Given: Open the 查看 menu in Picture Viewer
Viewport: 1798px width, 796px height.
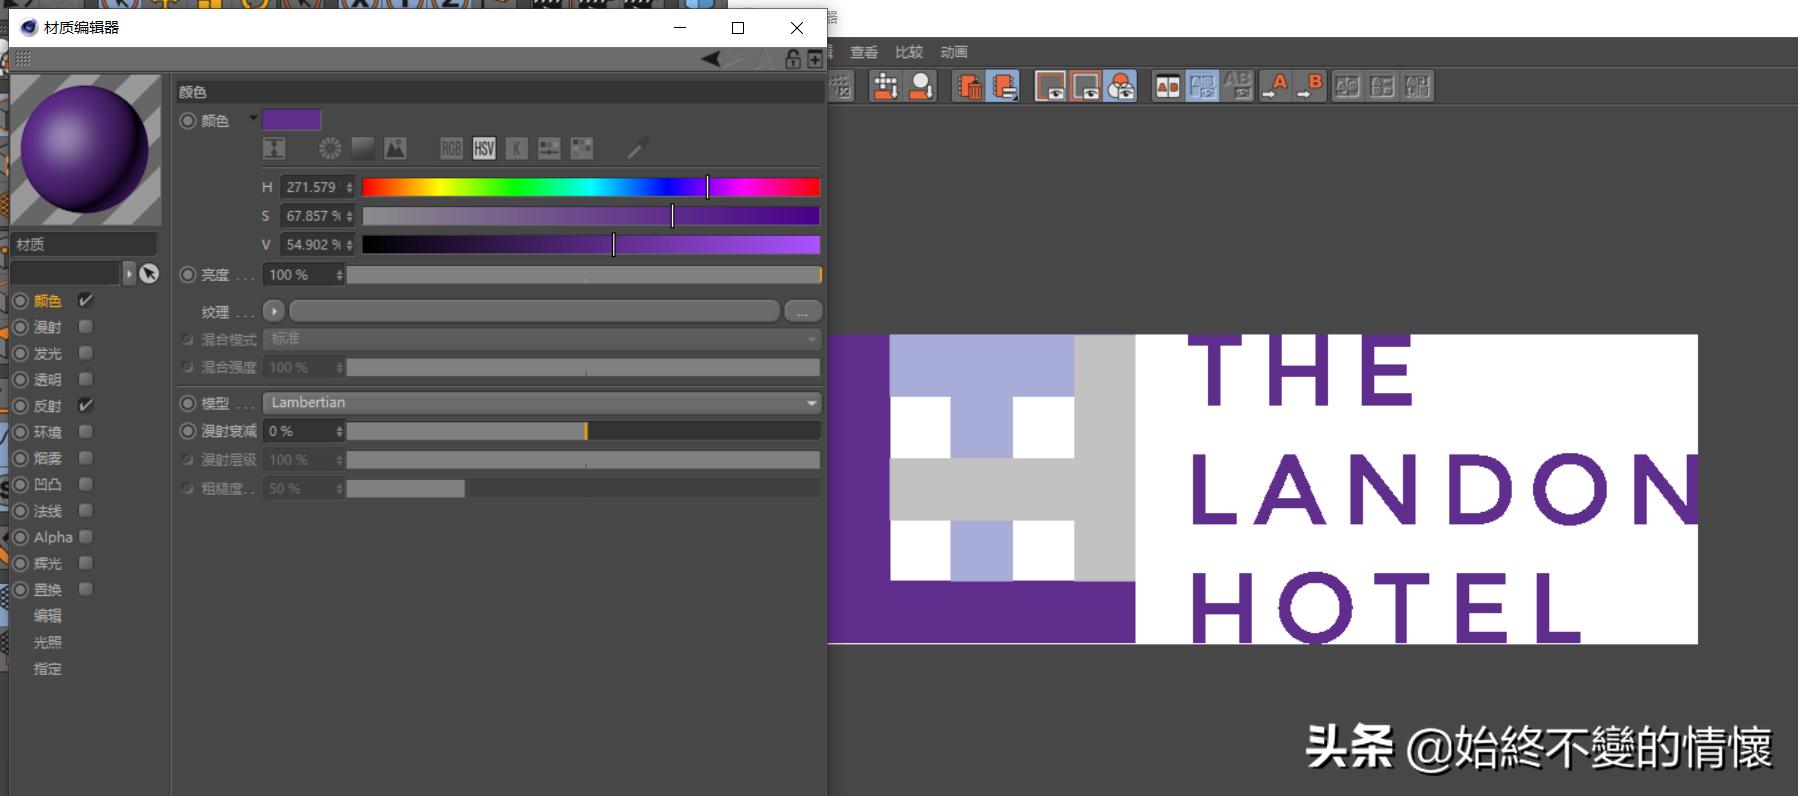Looking at the screenshot, I should point(864,52).
